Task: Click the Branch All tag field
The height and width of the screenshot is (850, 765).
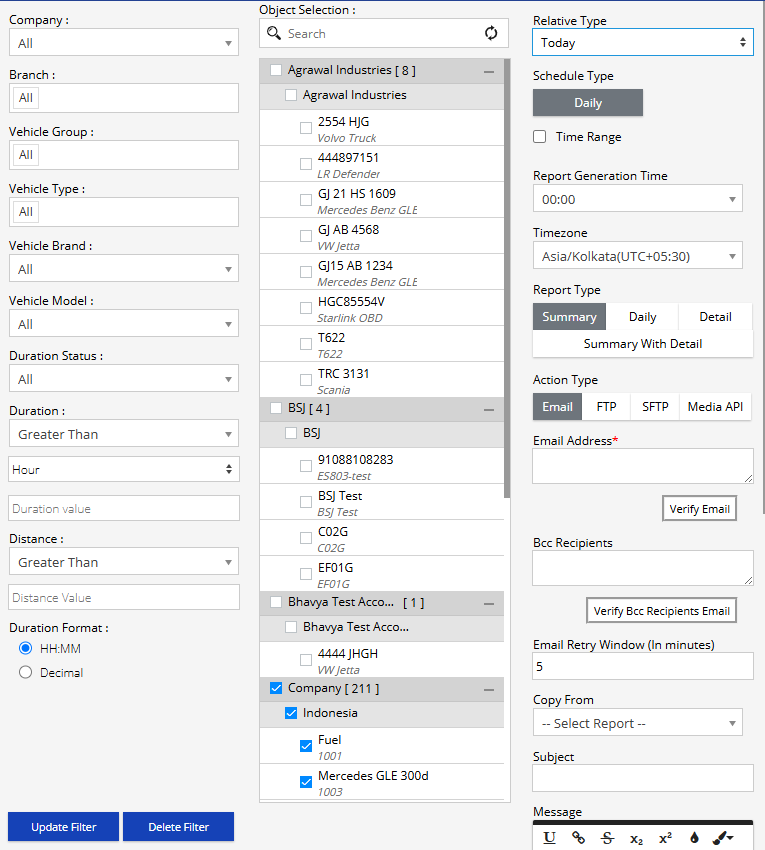Action: tap(124, 98)
